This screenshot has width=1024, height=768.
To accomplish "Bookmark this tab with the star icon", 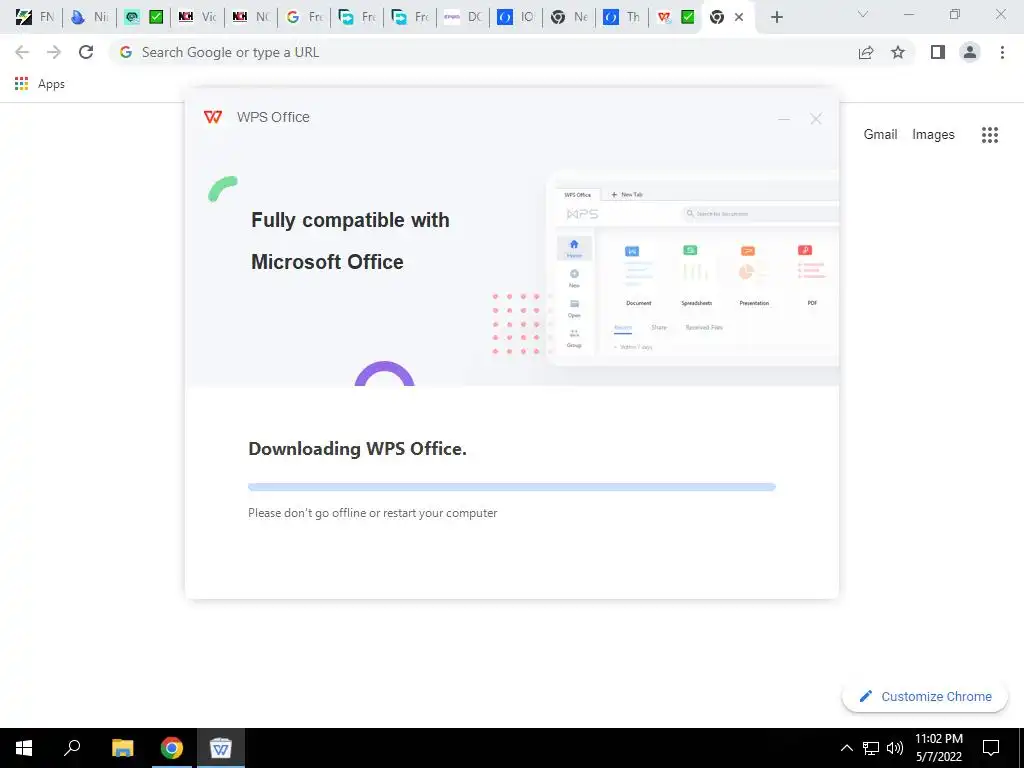I will click(x=898, y=52).
